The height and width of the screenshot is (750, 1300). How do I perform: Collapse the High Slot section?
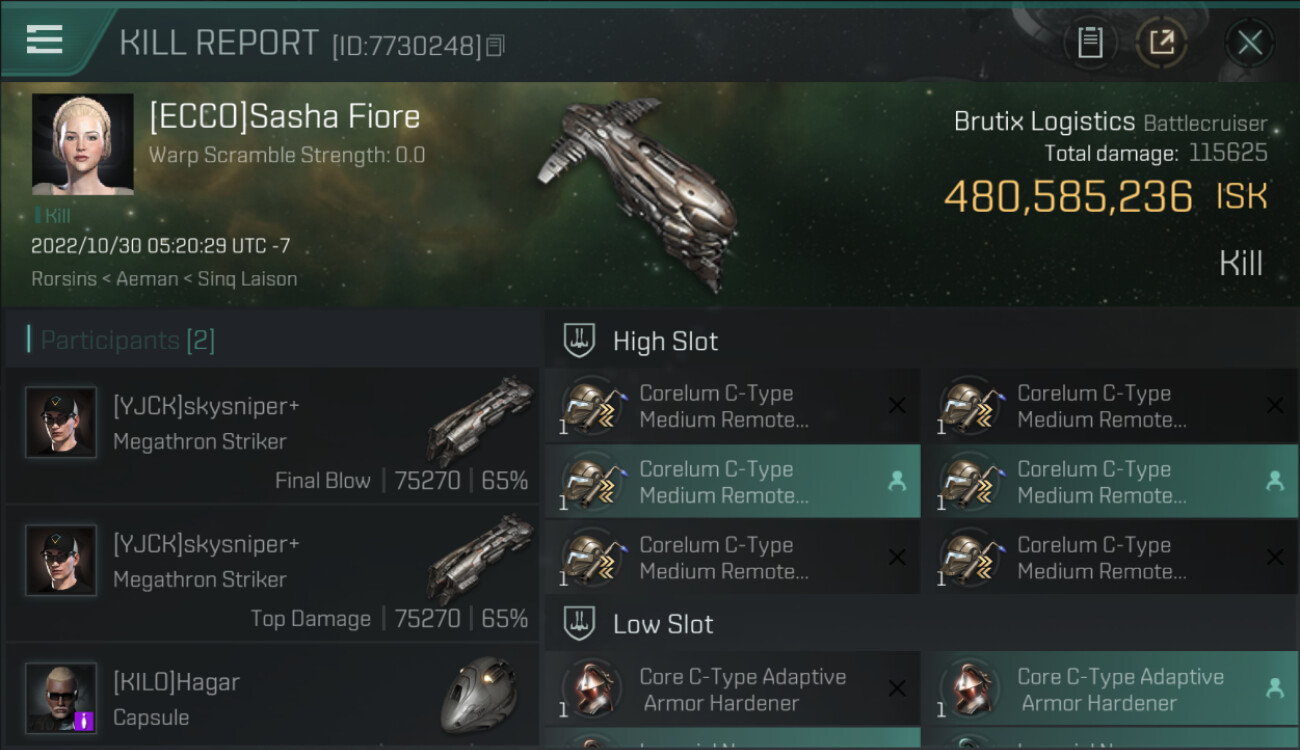[x=665, y=341]
